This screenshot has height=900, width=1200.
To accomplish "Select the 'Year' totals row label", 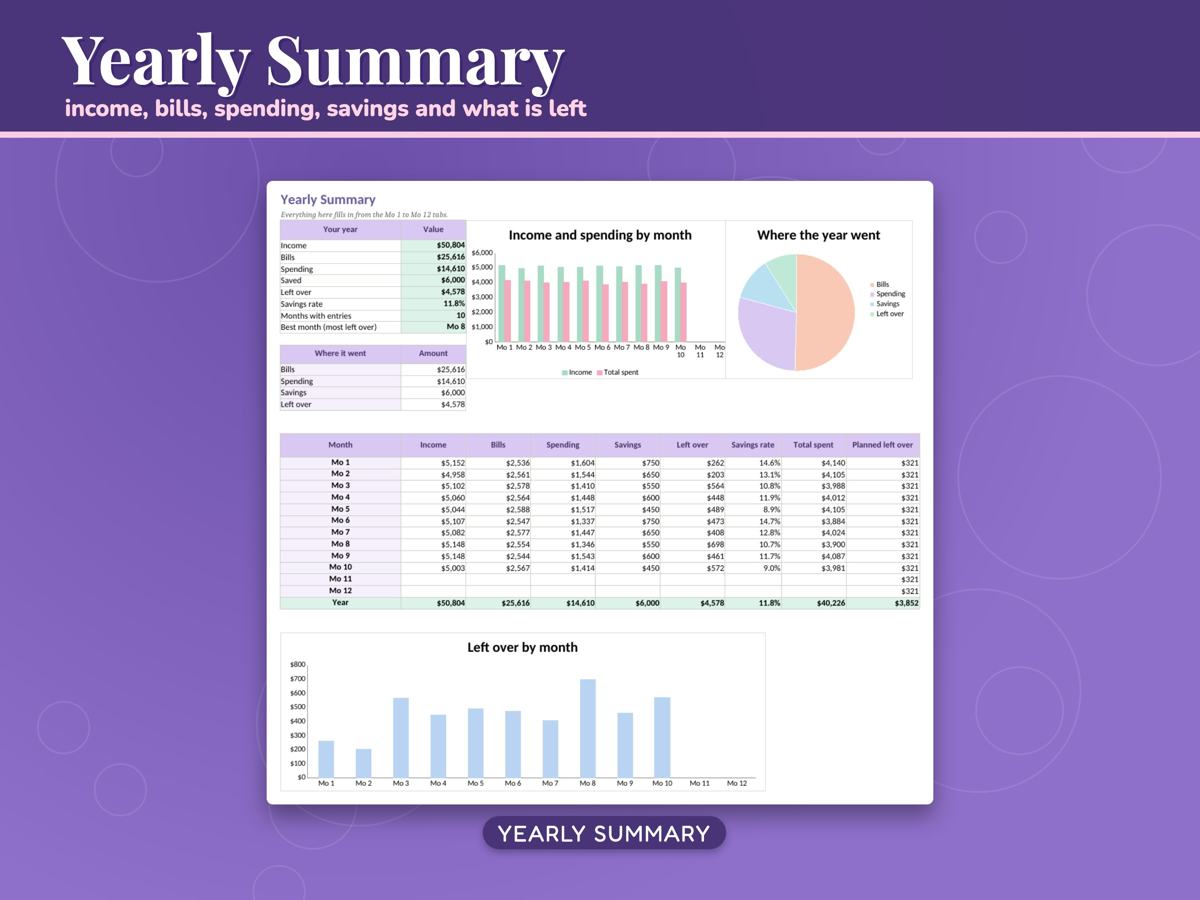I will click(x=340, y=603).
